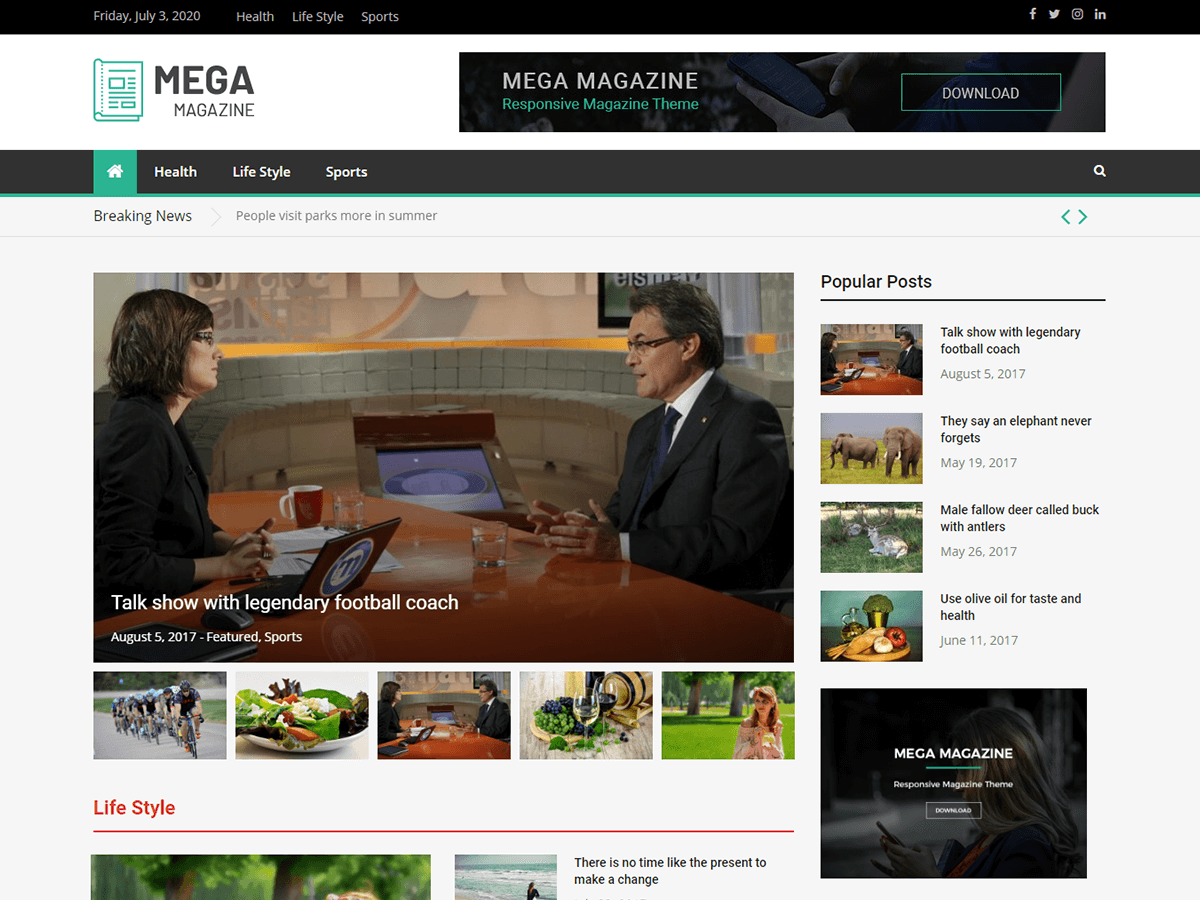1200x900 pixels.
Task: Click the sidebar Mega Magazine download ad
Action: 953,783
